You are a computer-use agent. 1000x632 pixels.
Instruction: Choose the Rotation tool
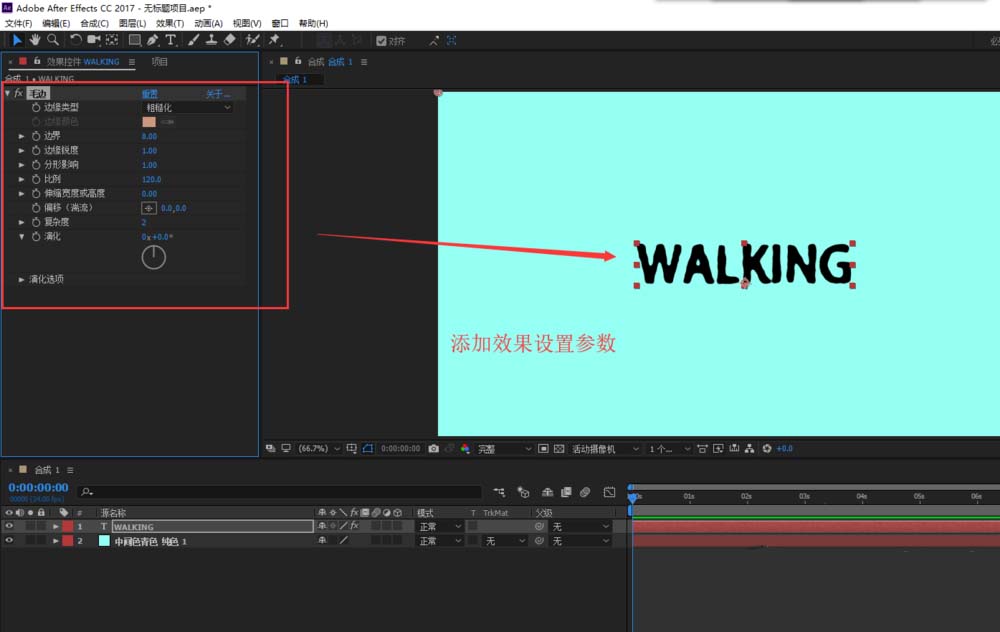pyautogui.click(x=75, y=40)
